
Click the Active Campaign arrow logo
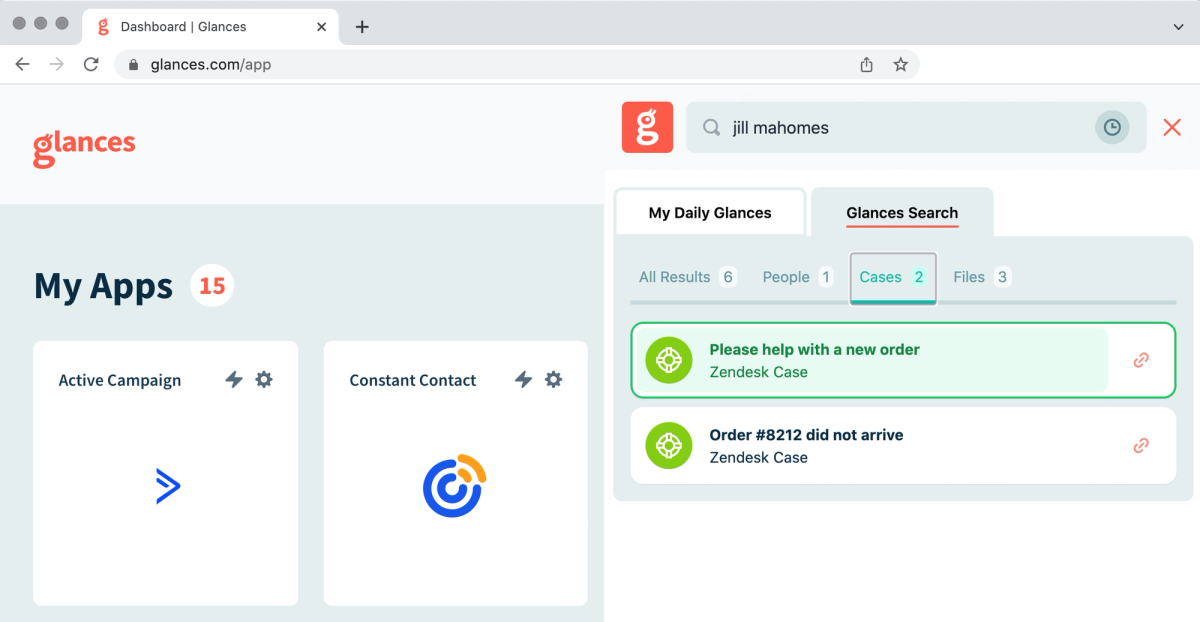(x=168, y=486)
